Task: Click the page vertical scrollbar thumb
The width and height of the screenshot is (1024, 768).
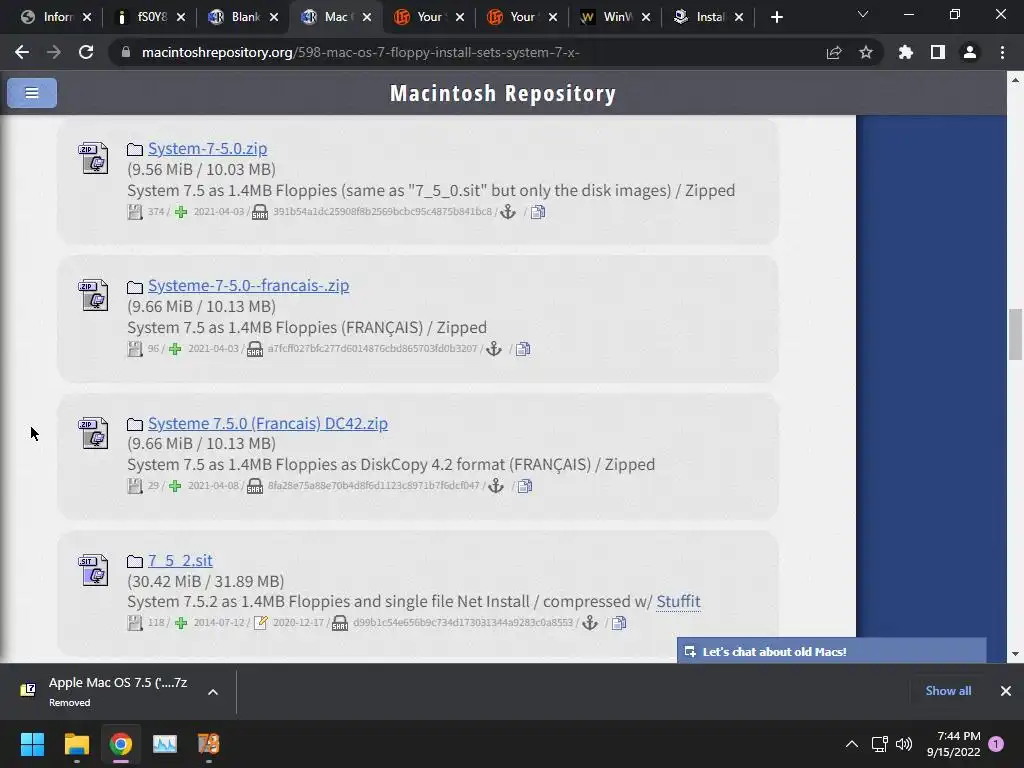Action: point(1015,334)
